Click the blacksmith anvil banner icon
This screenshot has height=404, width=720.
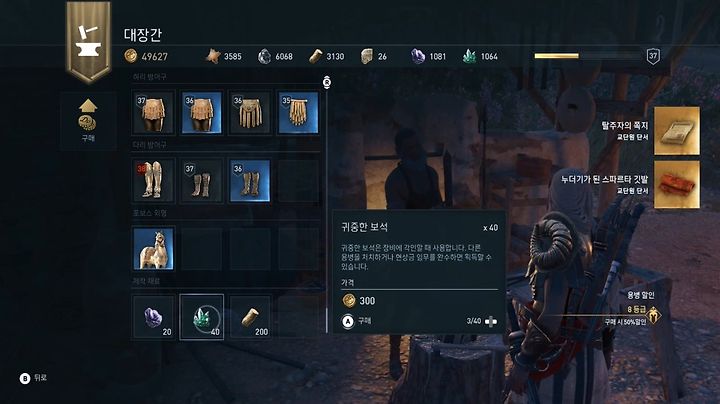pos(89,41)
